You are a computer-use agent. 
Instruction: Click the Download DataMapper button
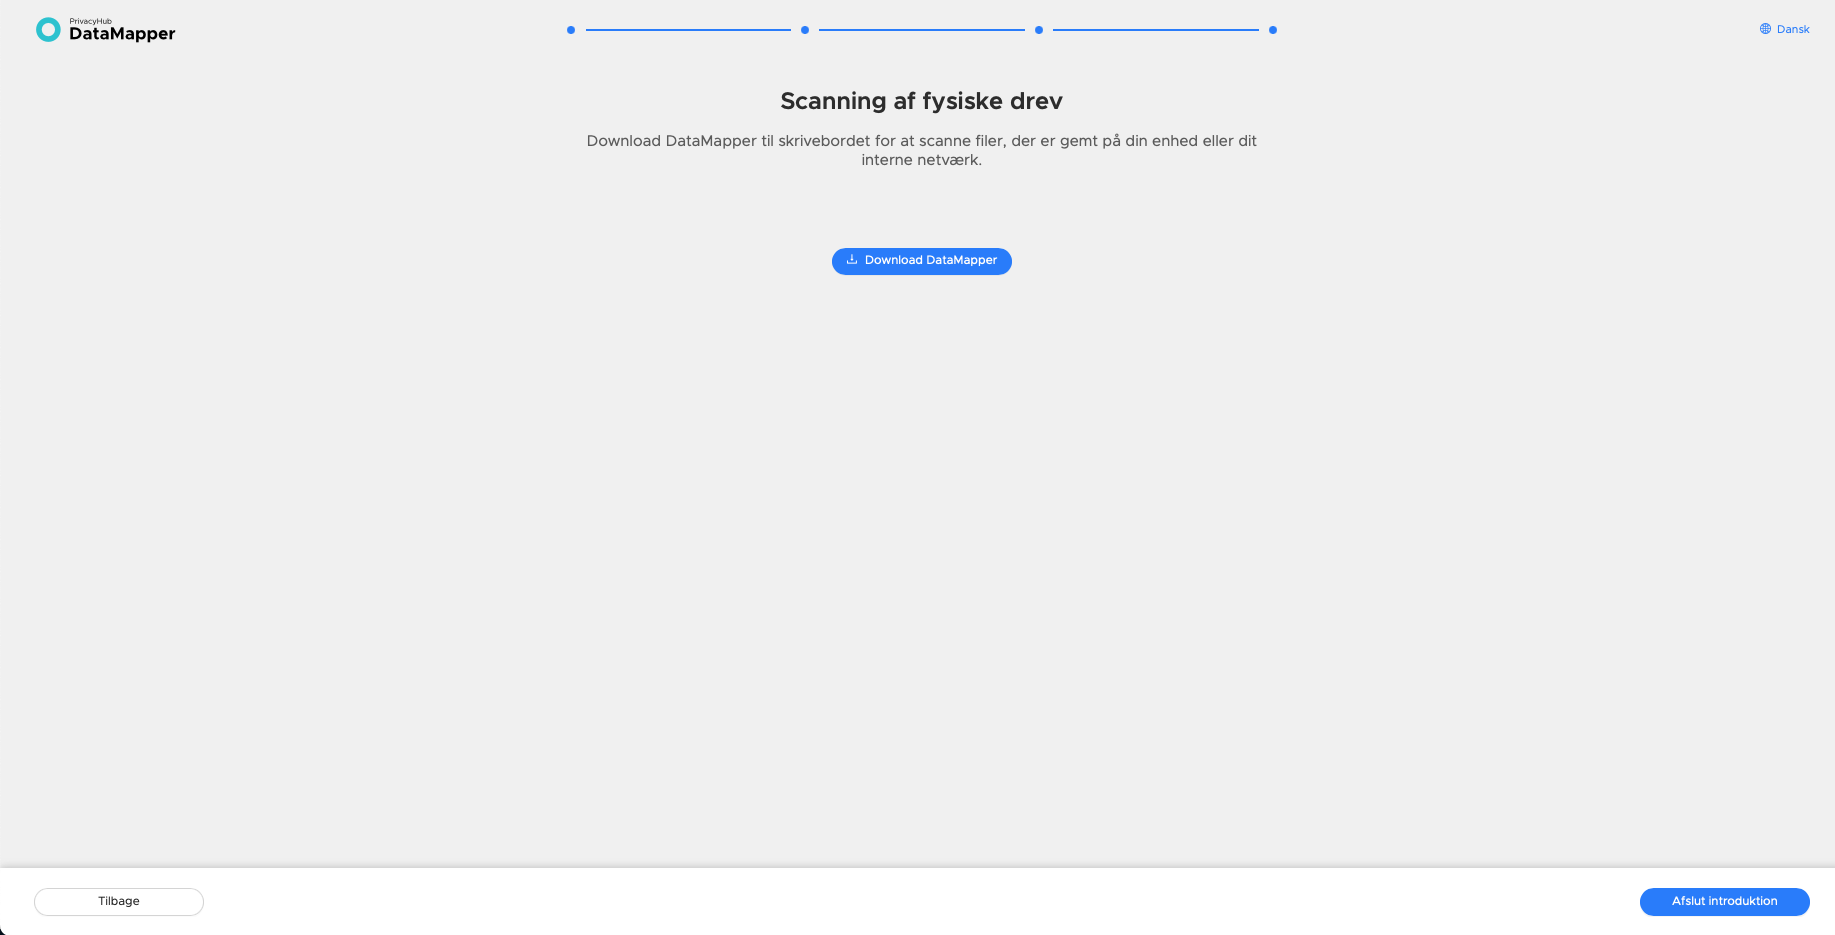922,261
